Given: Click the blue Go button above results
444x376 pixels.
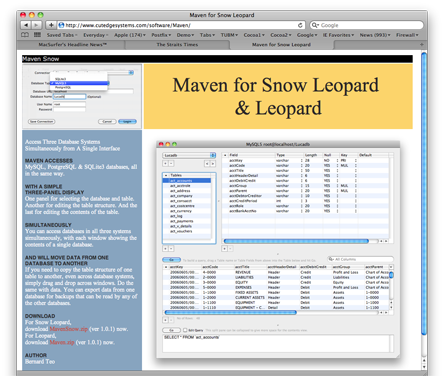Looking at the screenshot, I should (x=172, y=259).
